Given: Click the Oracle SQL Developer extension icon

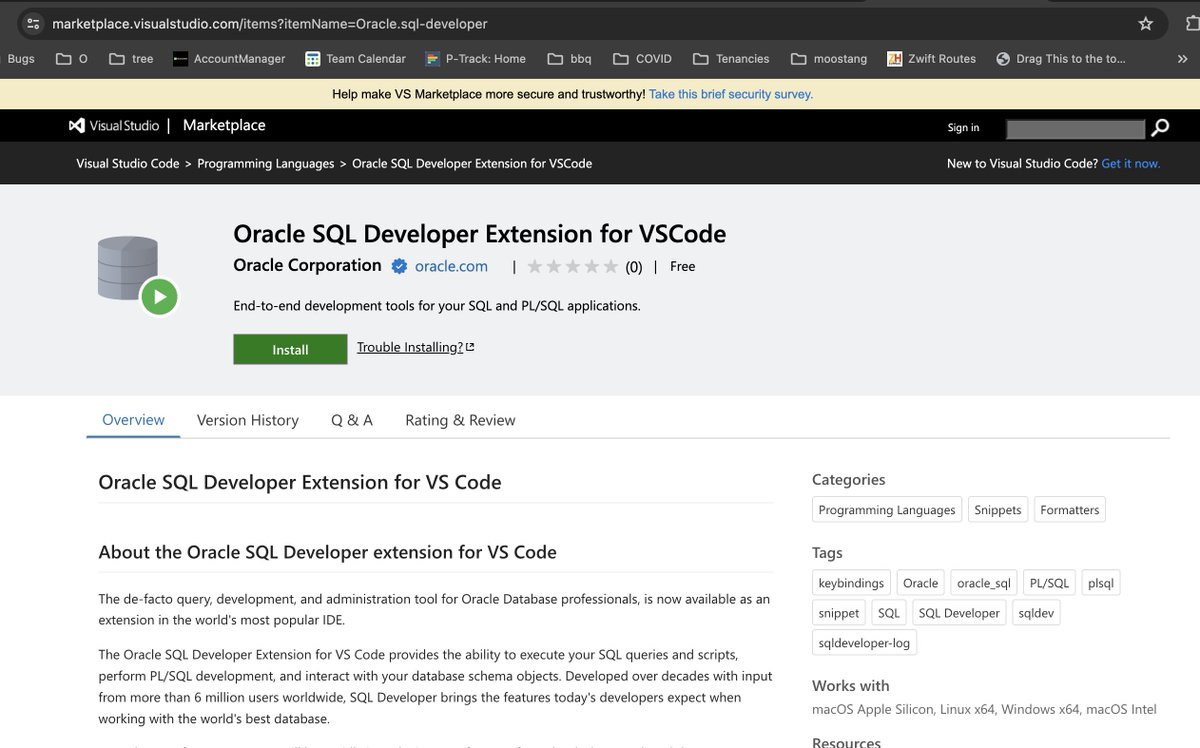Looking at the screenshot, I should [x=138, y=275].
